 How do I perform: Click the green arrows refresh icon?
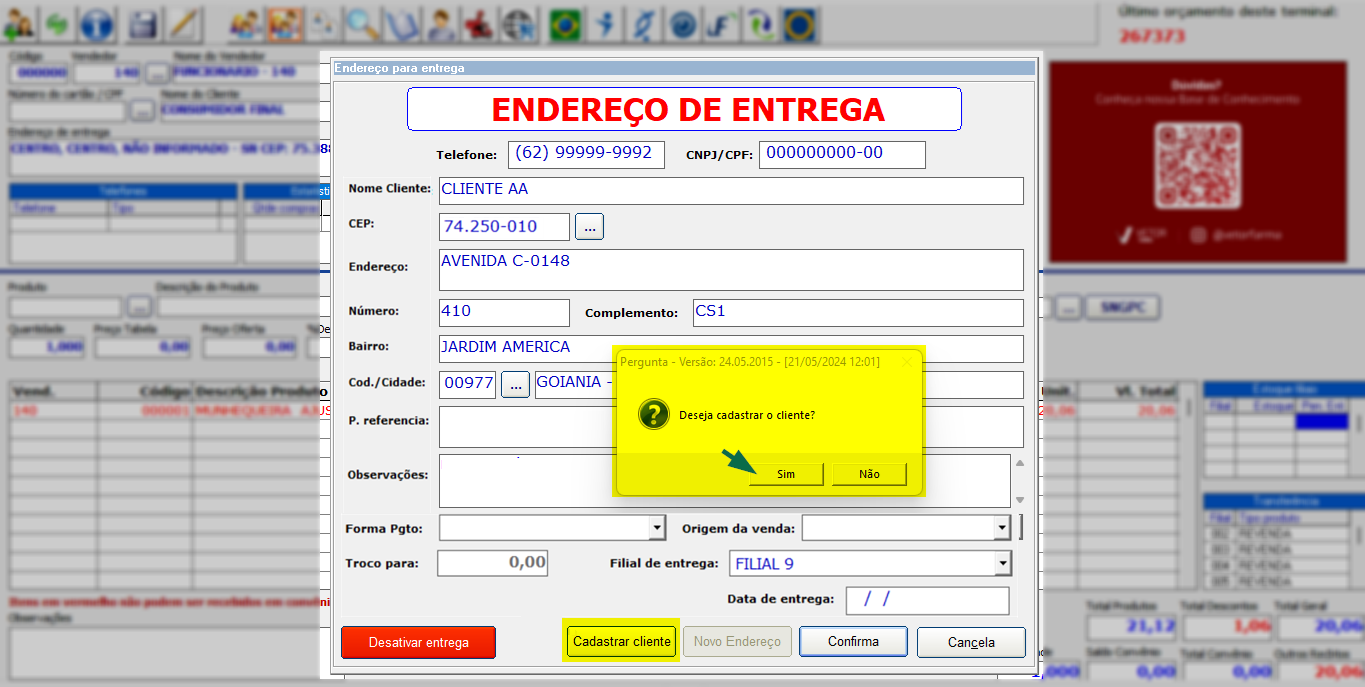[57, 23]
